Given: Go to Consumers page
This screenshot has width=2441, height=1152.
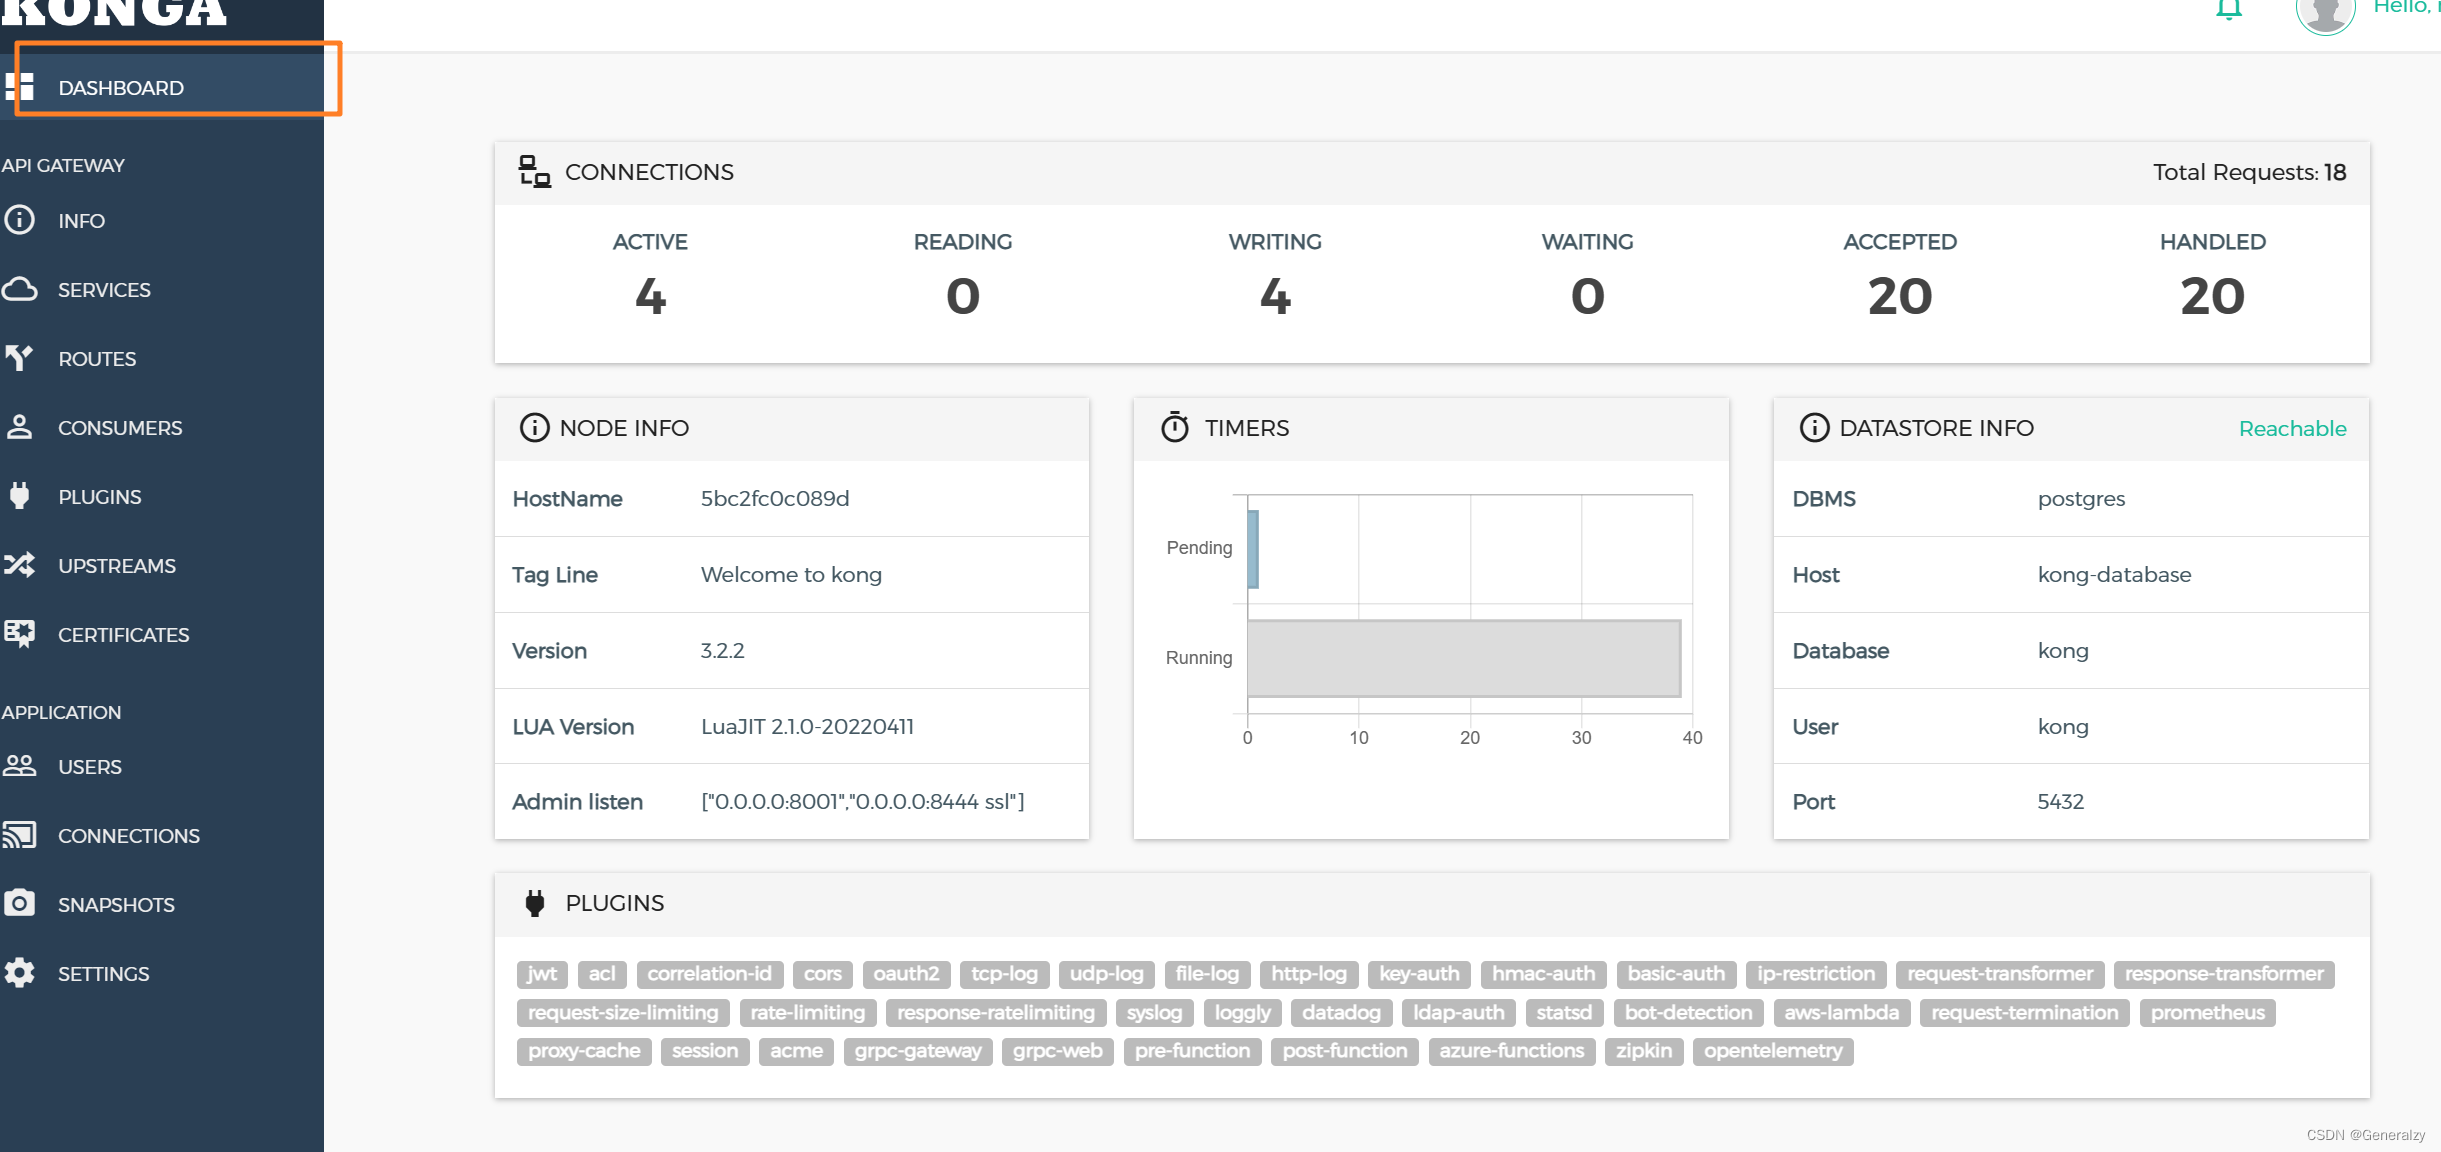Looking at the screenshot, I should pyautogui.click(x=120, y=428).
